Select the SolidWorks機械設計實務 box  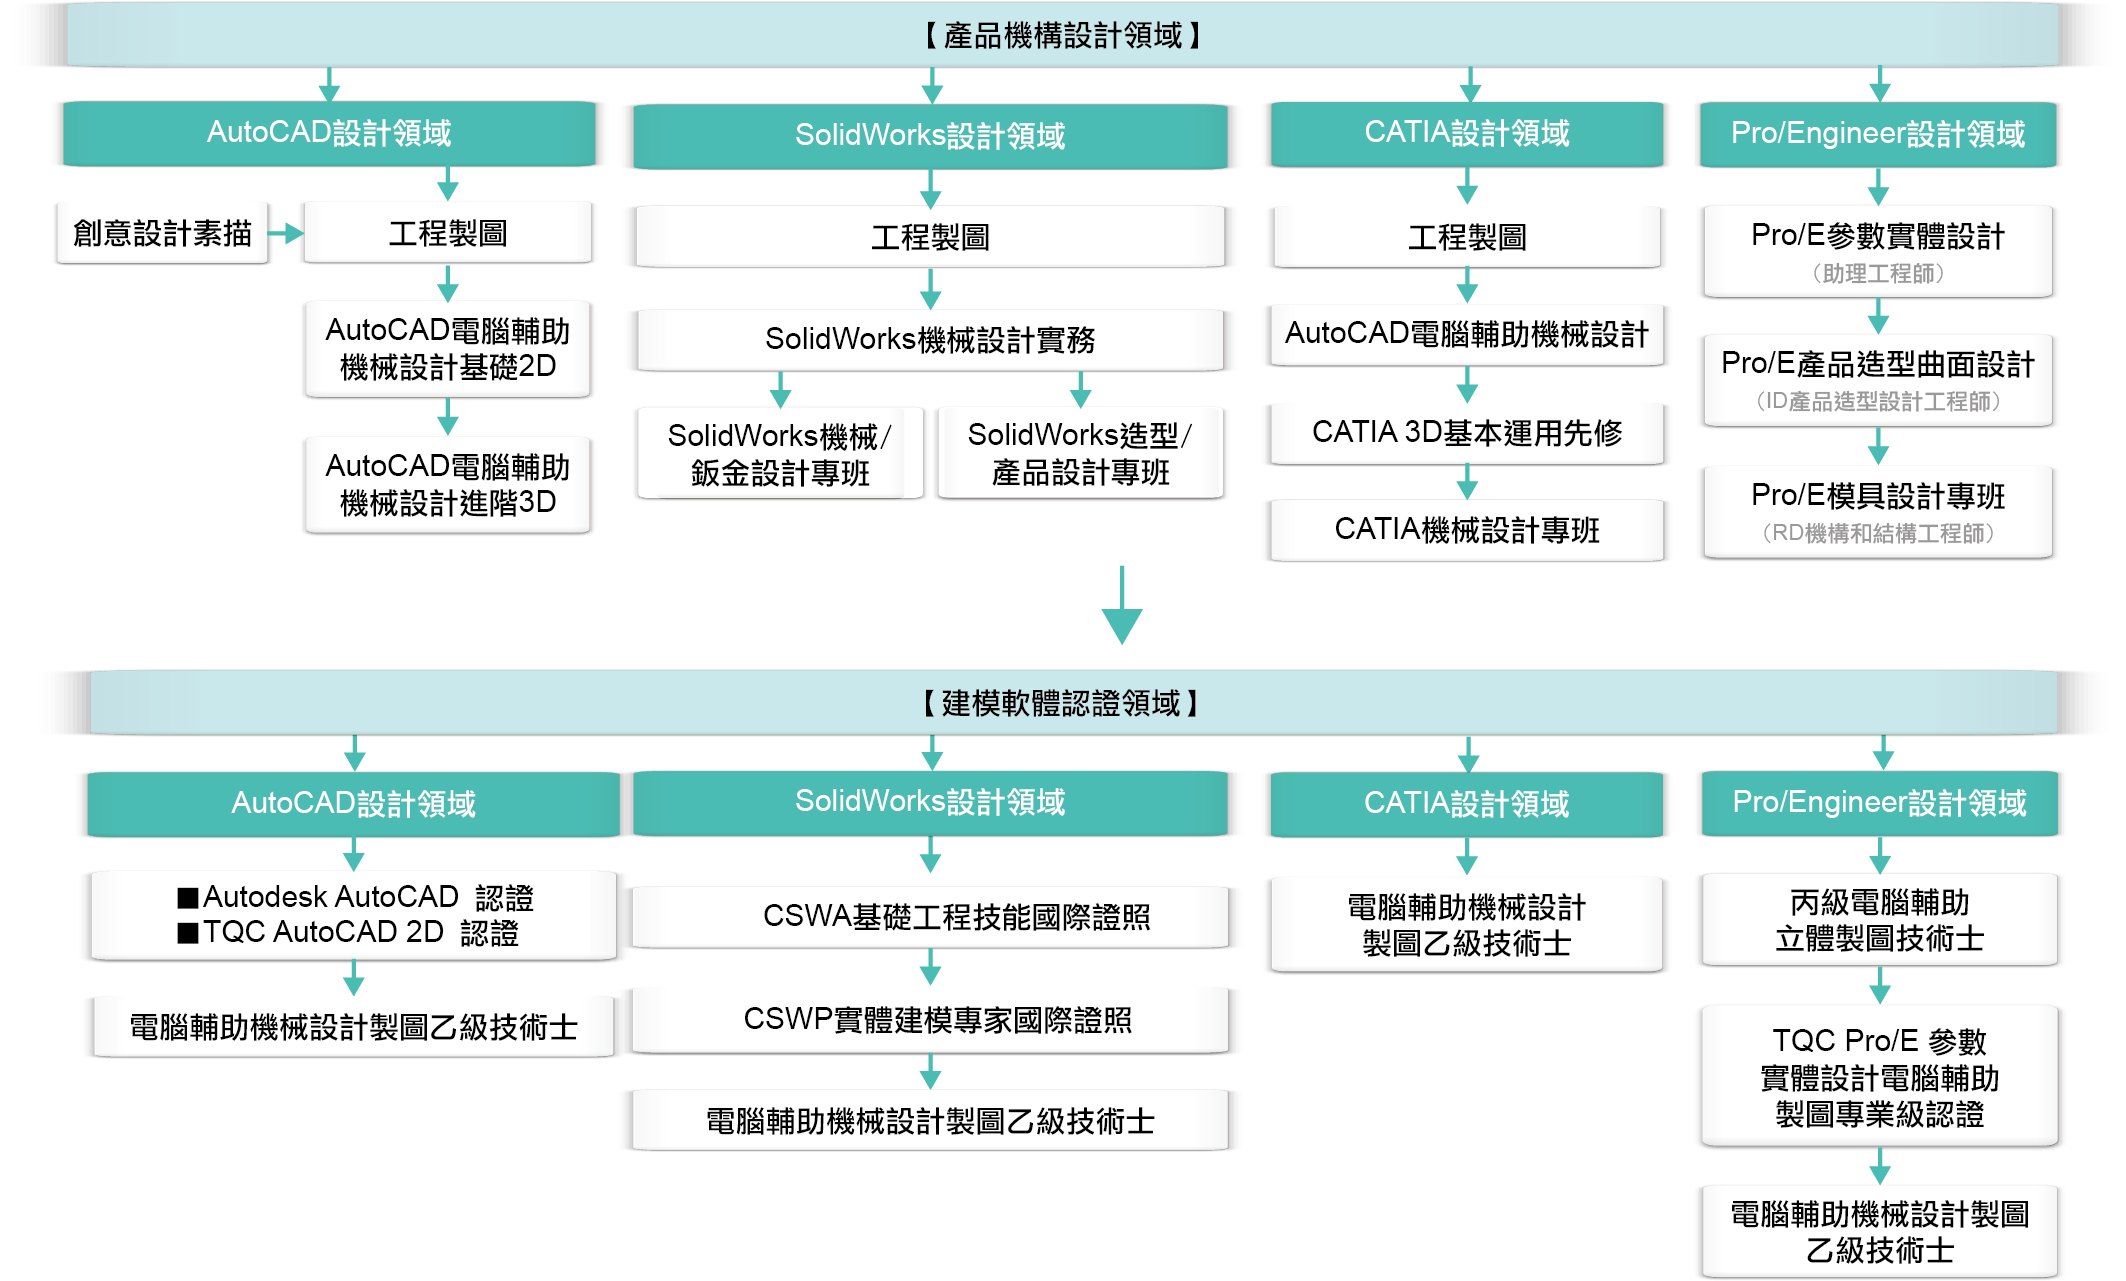point(930,340)
